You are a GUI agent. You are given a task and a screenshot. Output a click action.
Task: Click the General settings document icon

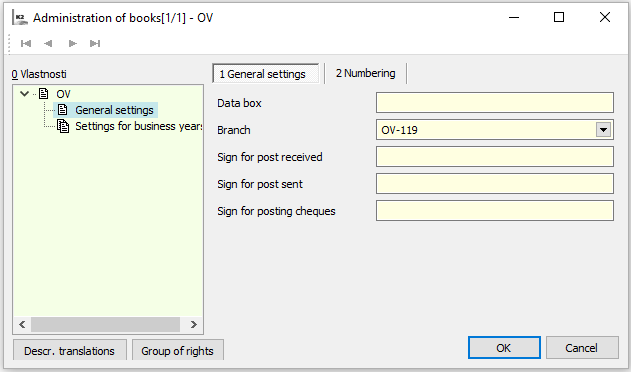click(x=63, y=110)
